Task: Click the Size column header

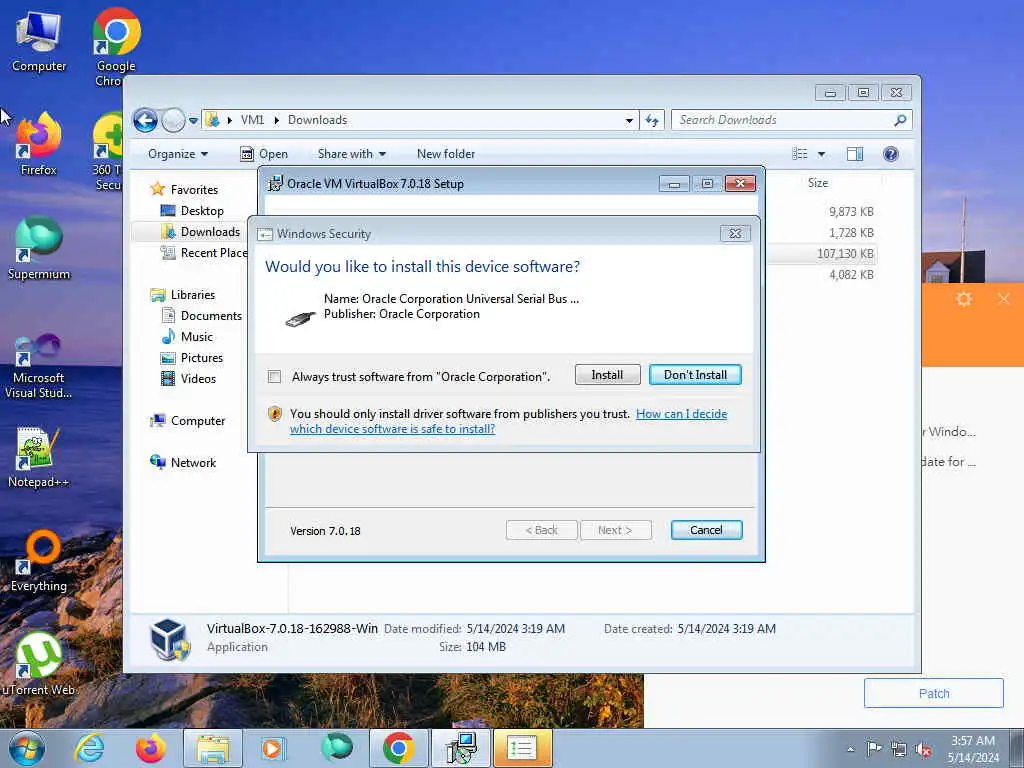Action: [818, 183]
